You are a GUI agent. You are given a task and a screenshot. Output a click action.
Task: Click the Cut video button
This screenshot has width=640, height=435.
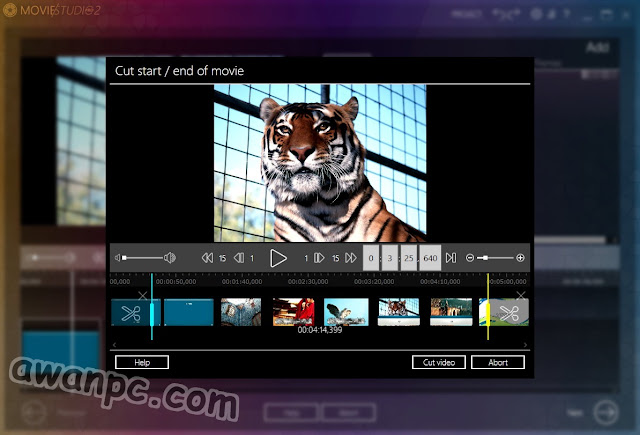439,362
